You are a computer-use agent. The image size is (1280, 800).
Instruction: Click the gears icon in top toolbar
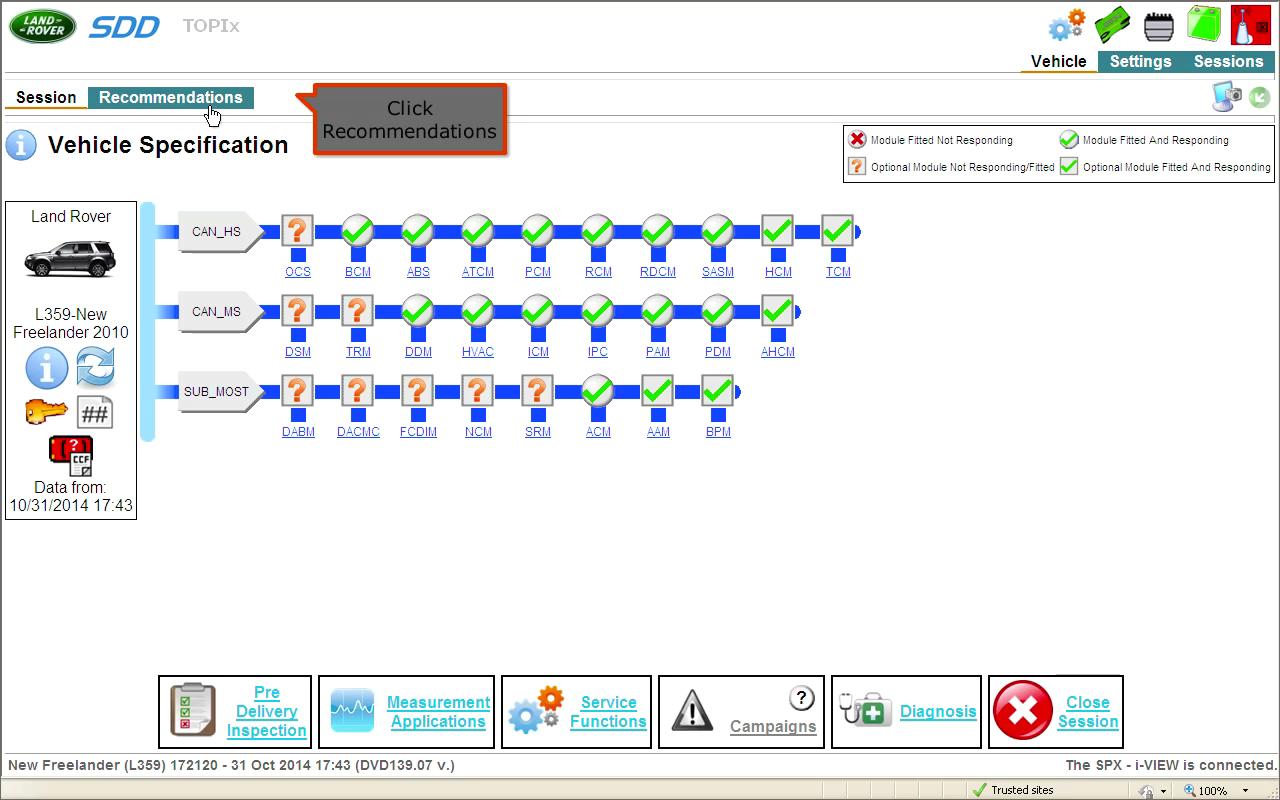click(1066, 25)
